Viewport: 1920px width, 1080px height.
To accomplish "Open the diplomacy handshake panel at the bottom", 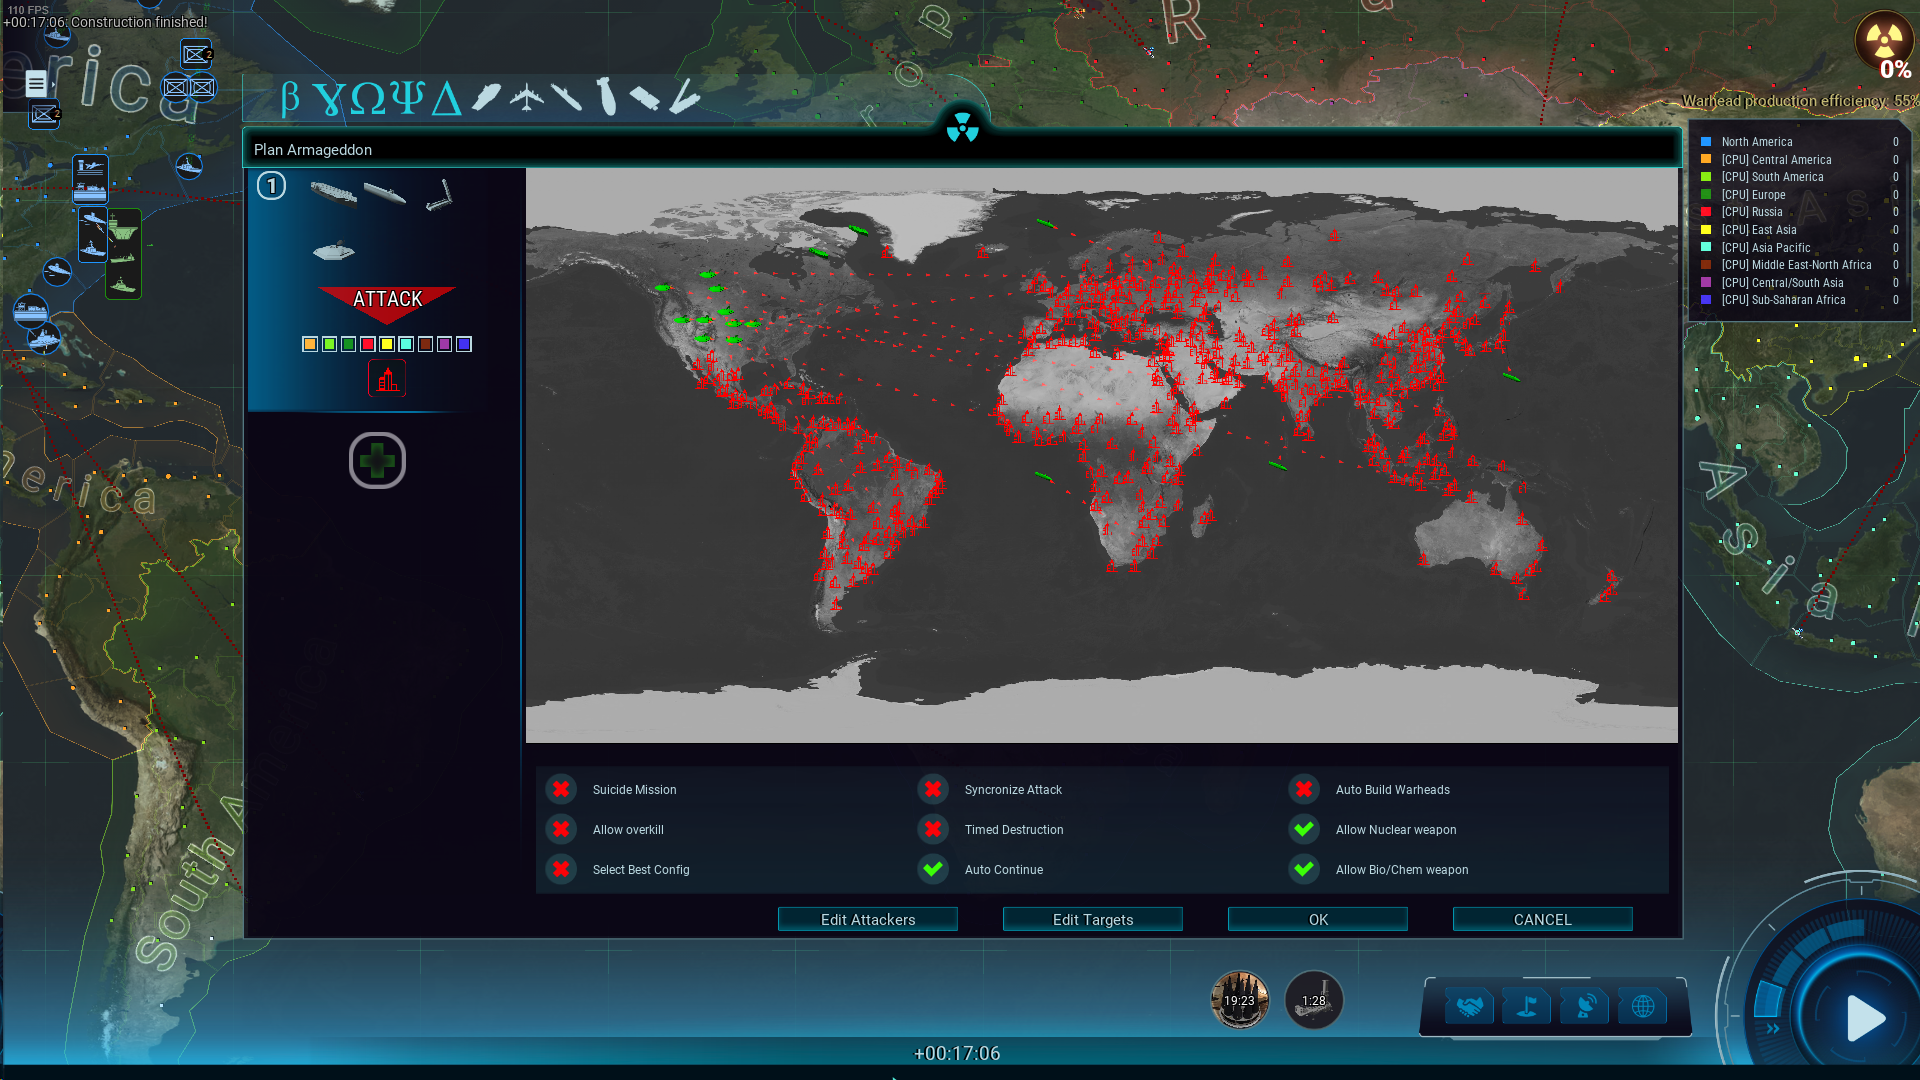I will click(1467, 1006).
